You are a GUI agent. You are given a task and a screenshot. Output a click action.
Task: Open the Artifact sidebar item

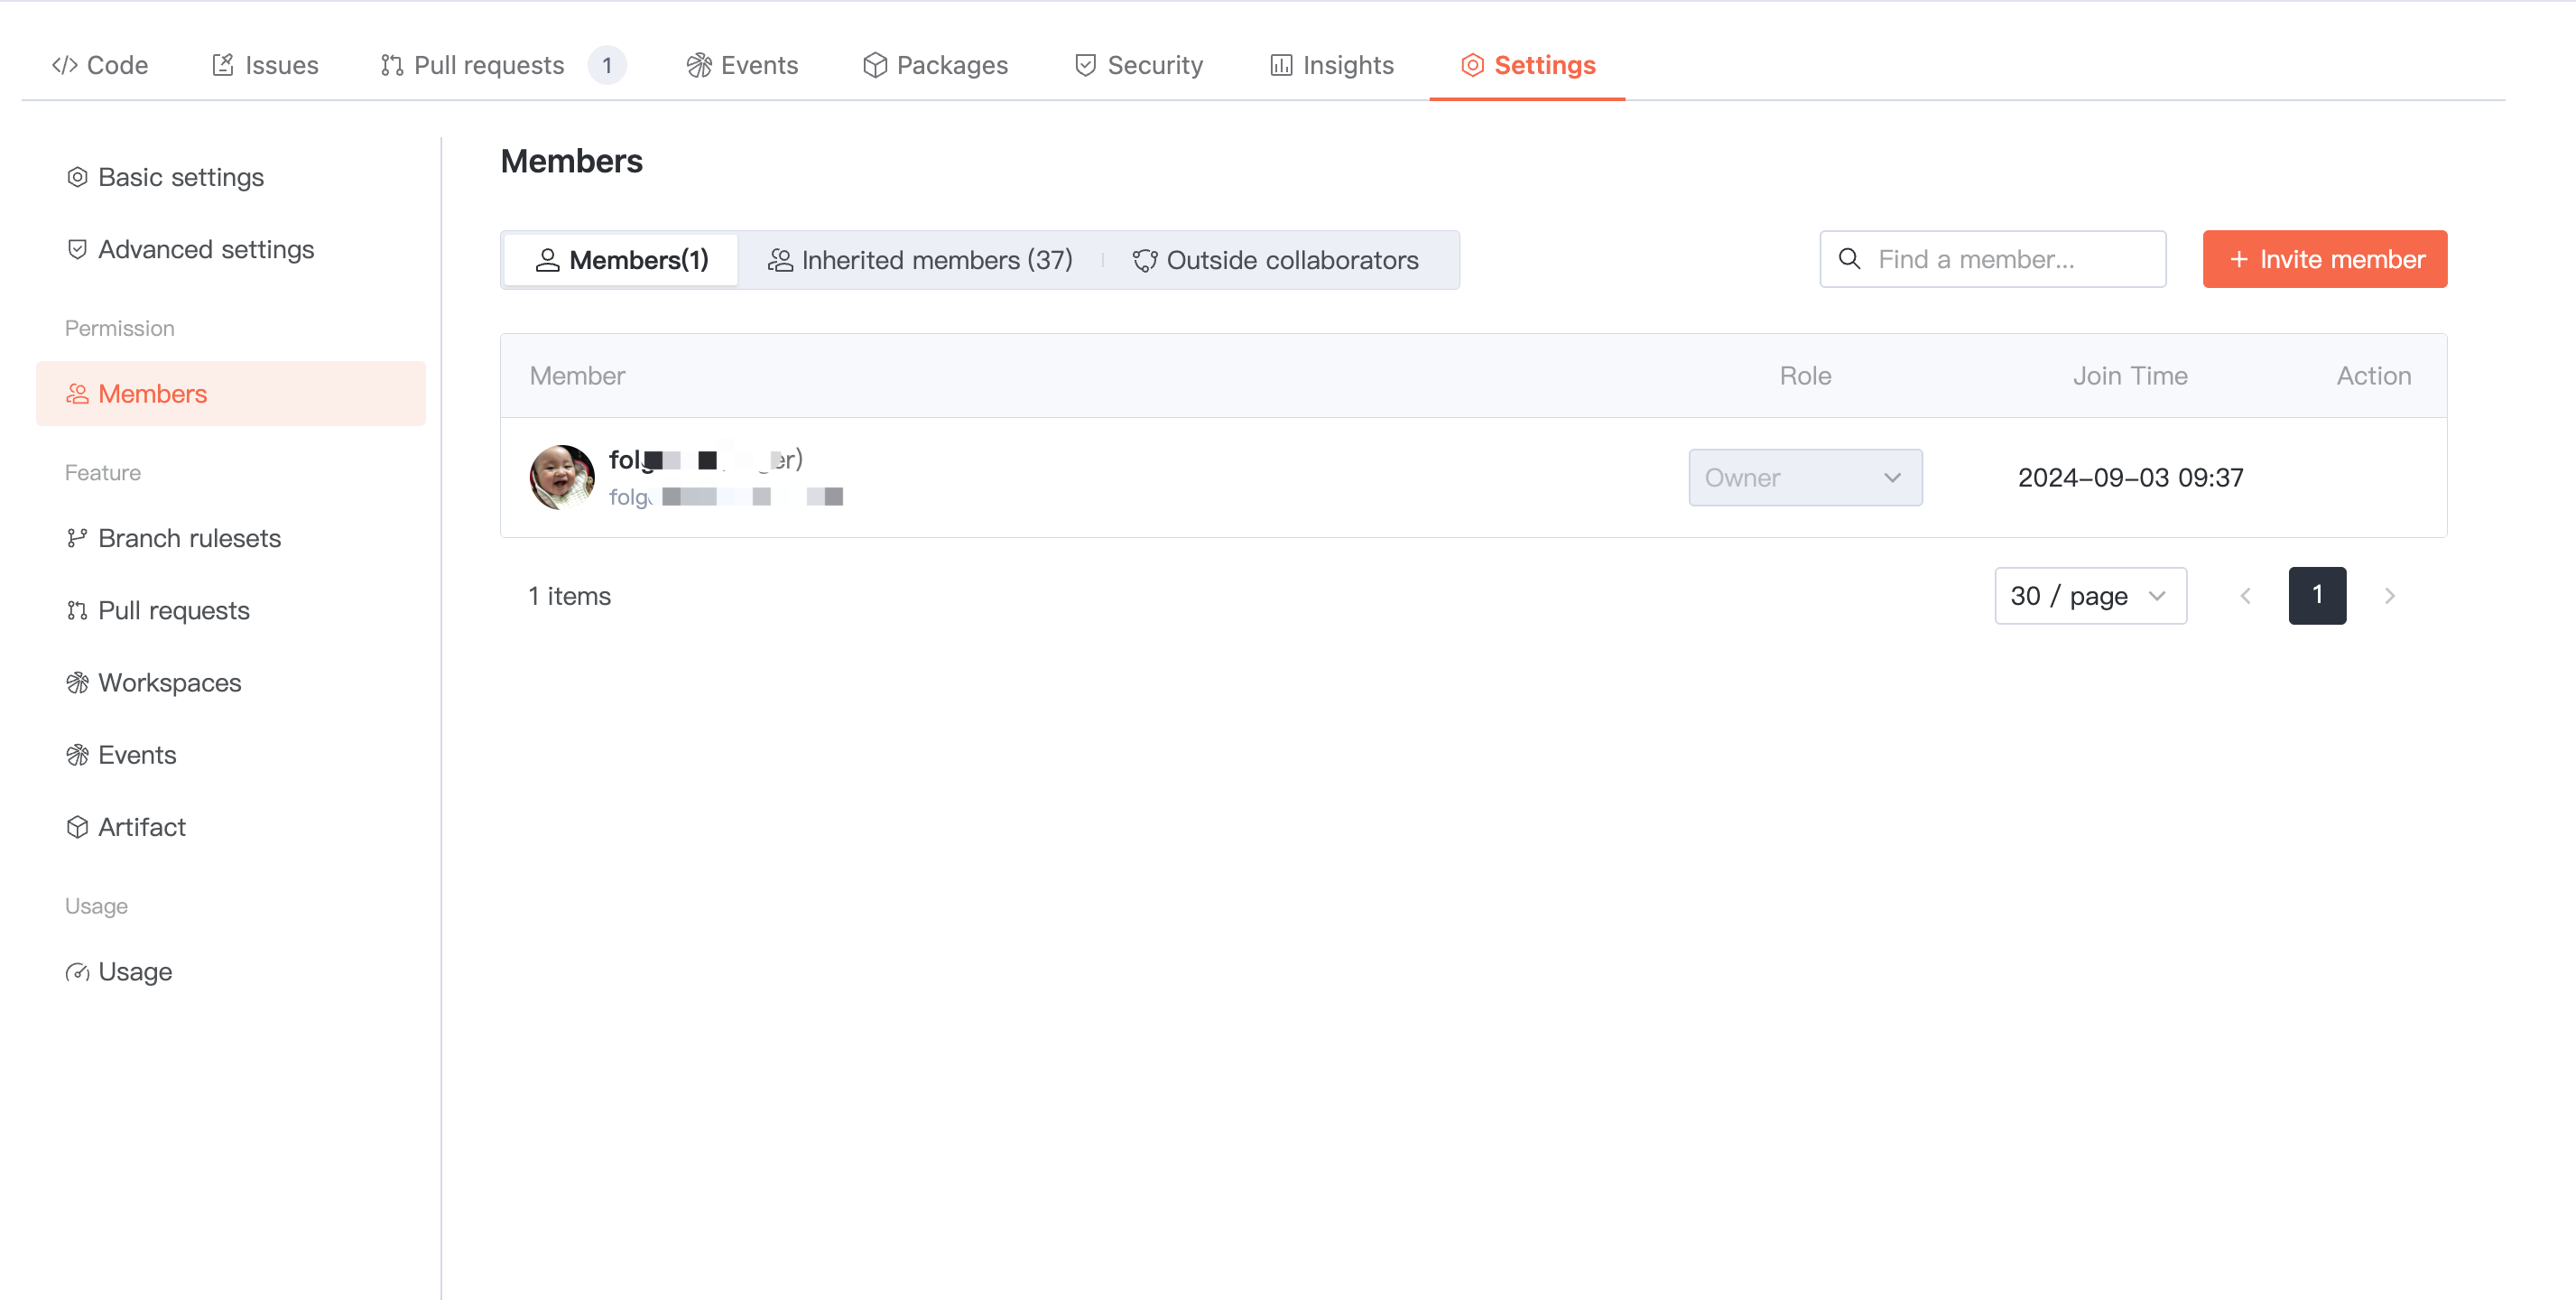coord(141,827)
